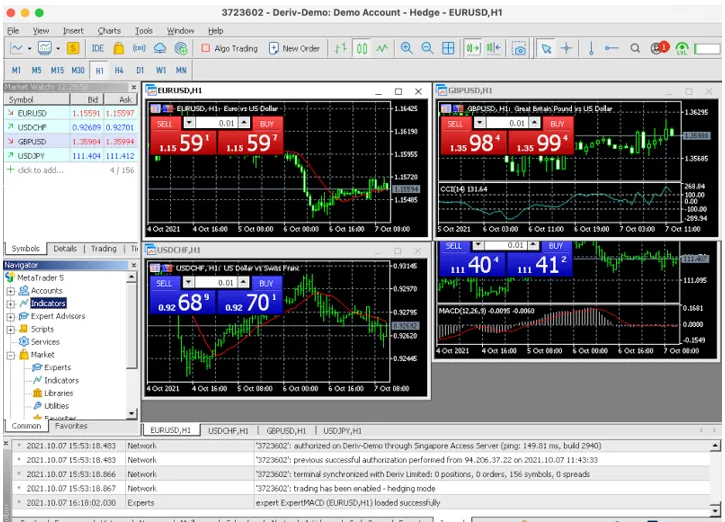Open the Insert menu
Image resolution: width=725 pixels, height=522 pixels.
click(73, 31)
